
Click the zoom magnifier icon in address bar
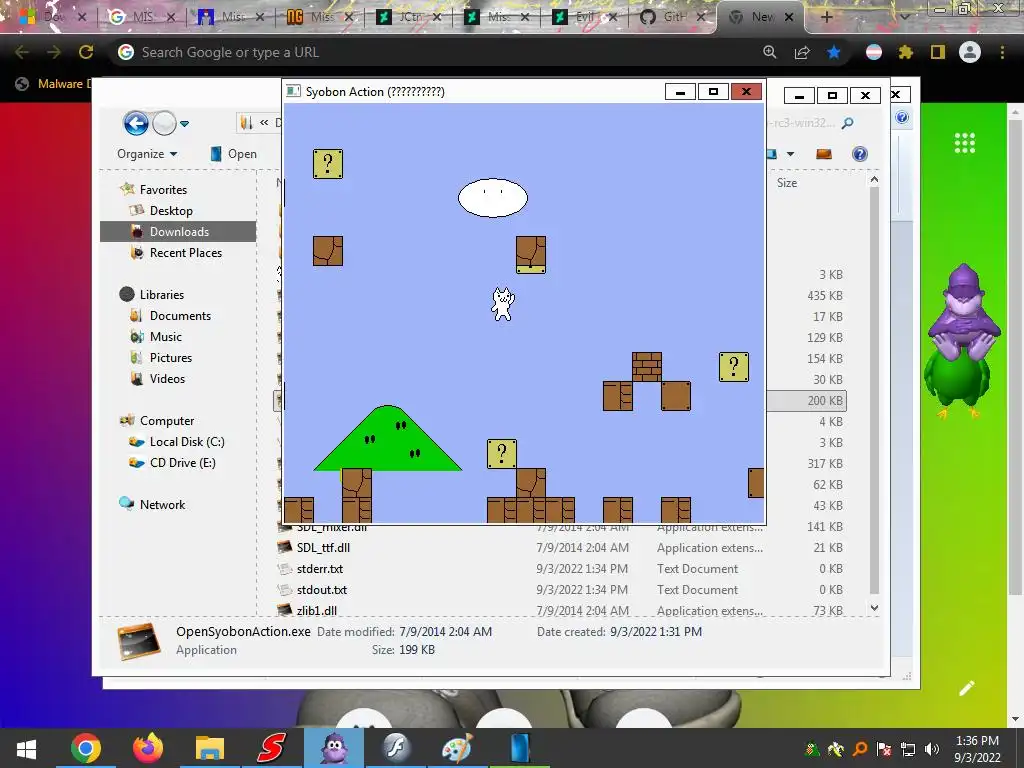pos(770,52)
